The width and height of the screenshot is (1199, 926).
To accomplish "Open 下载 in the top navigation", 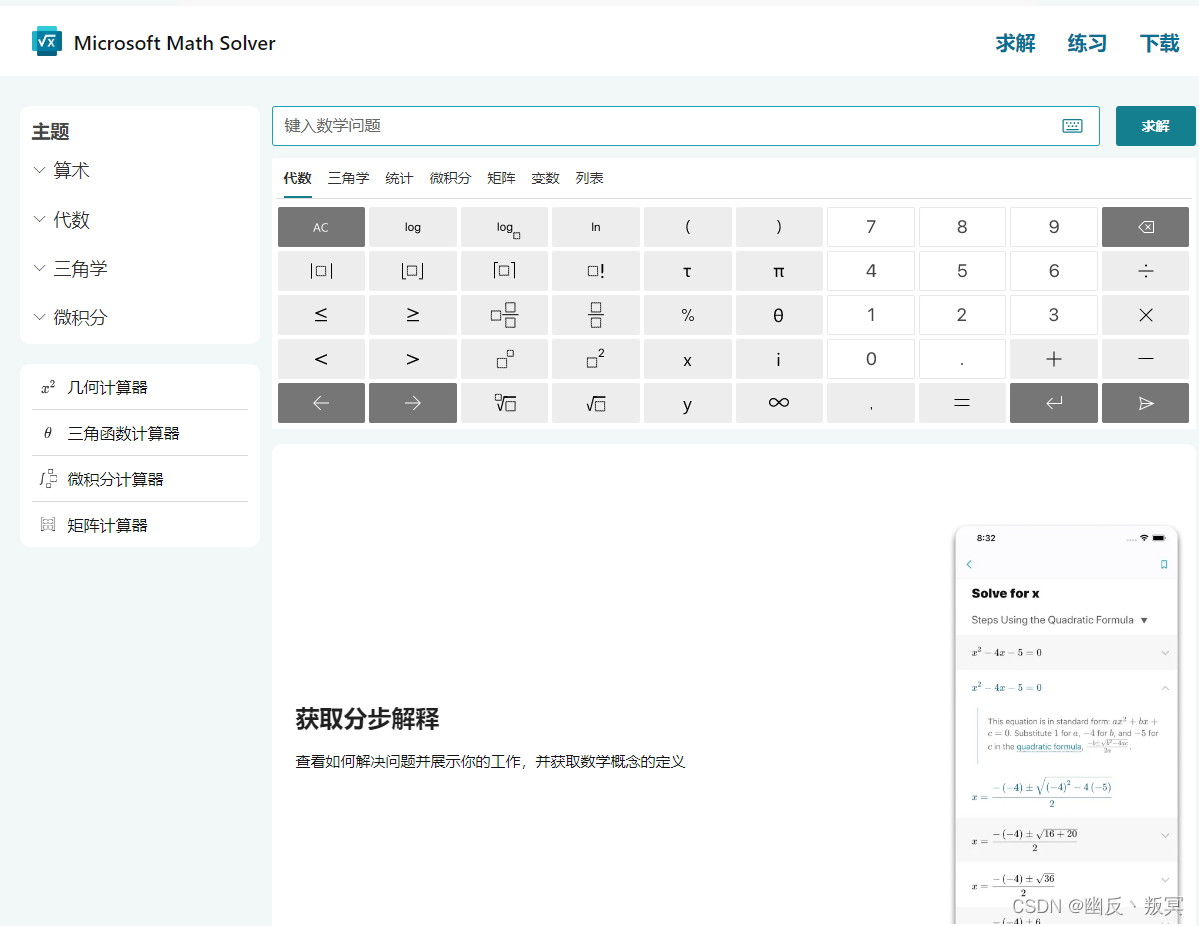I will (x=1159, y=43).
